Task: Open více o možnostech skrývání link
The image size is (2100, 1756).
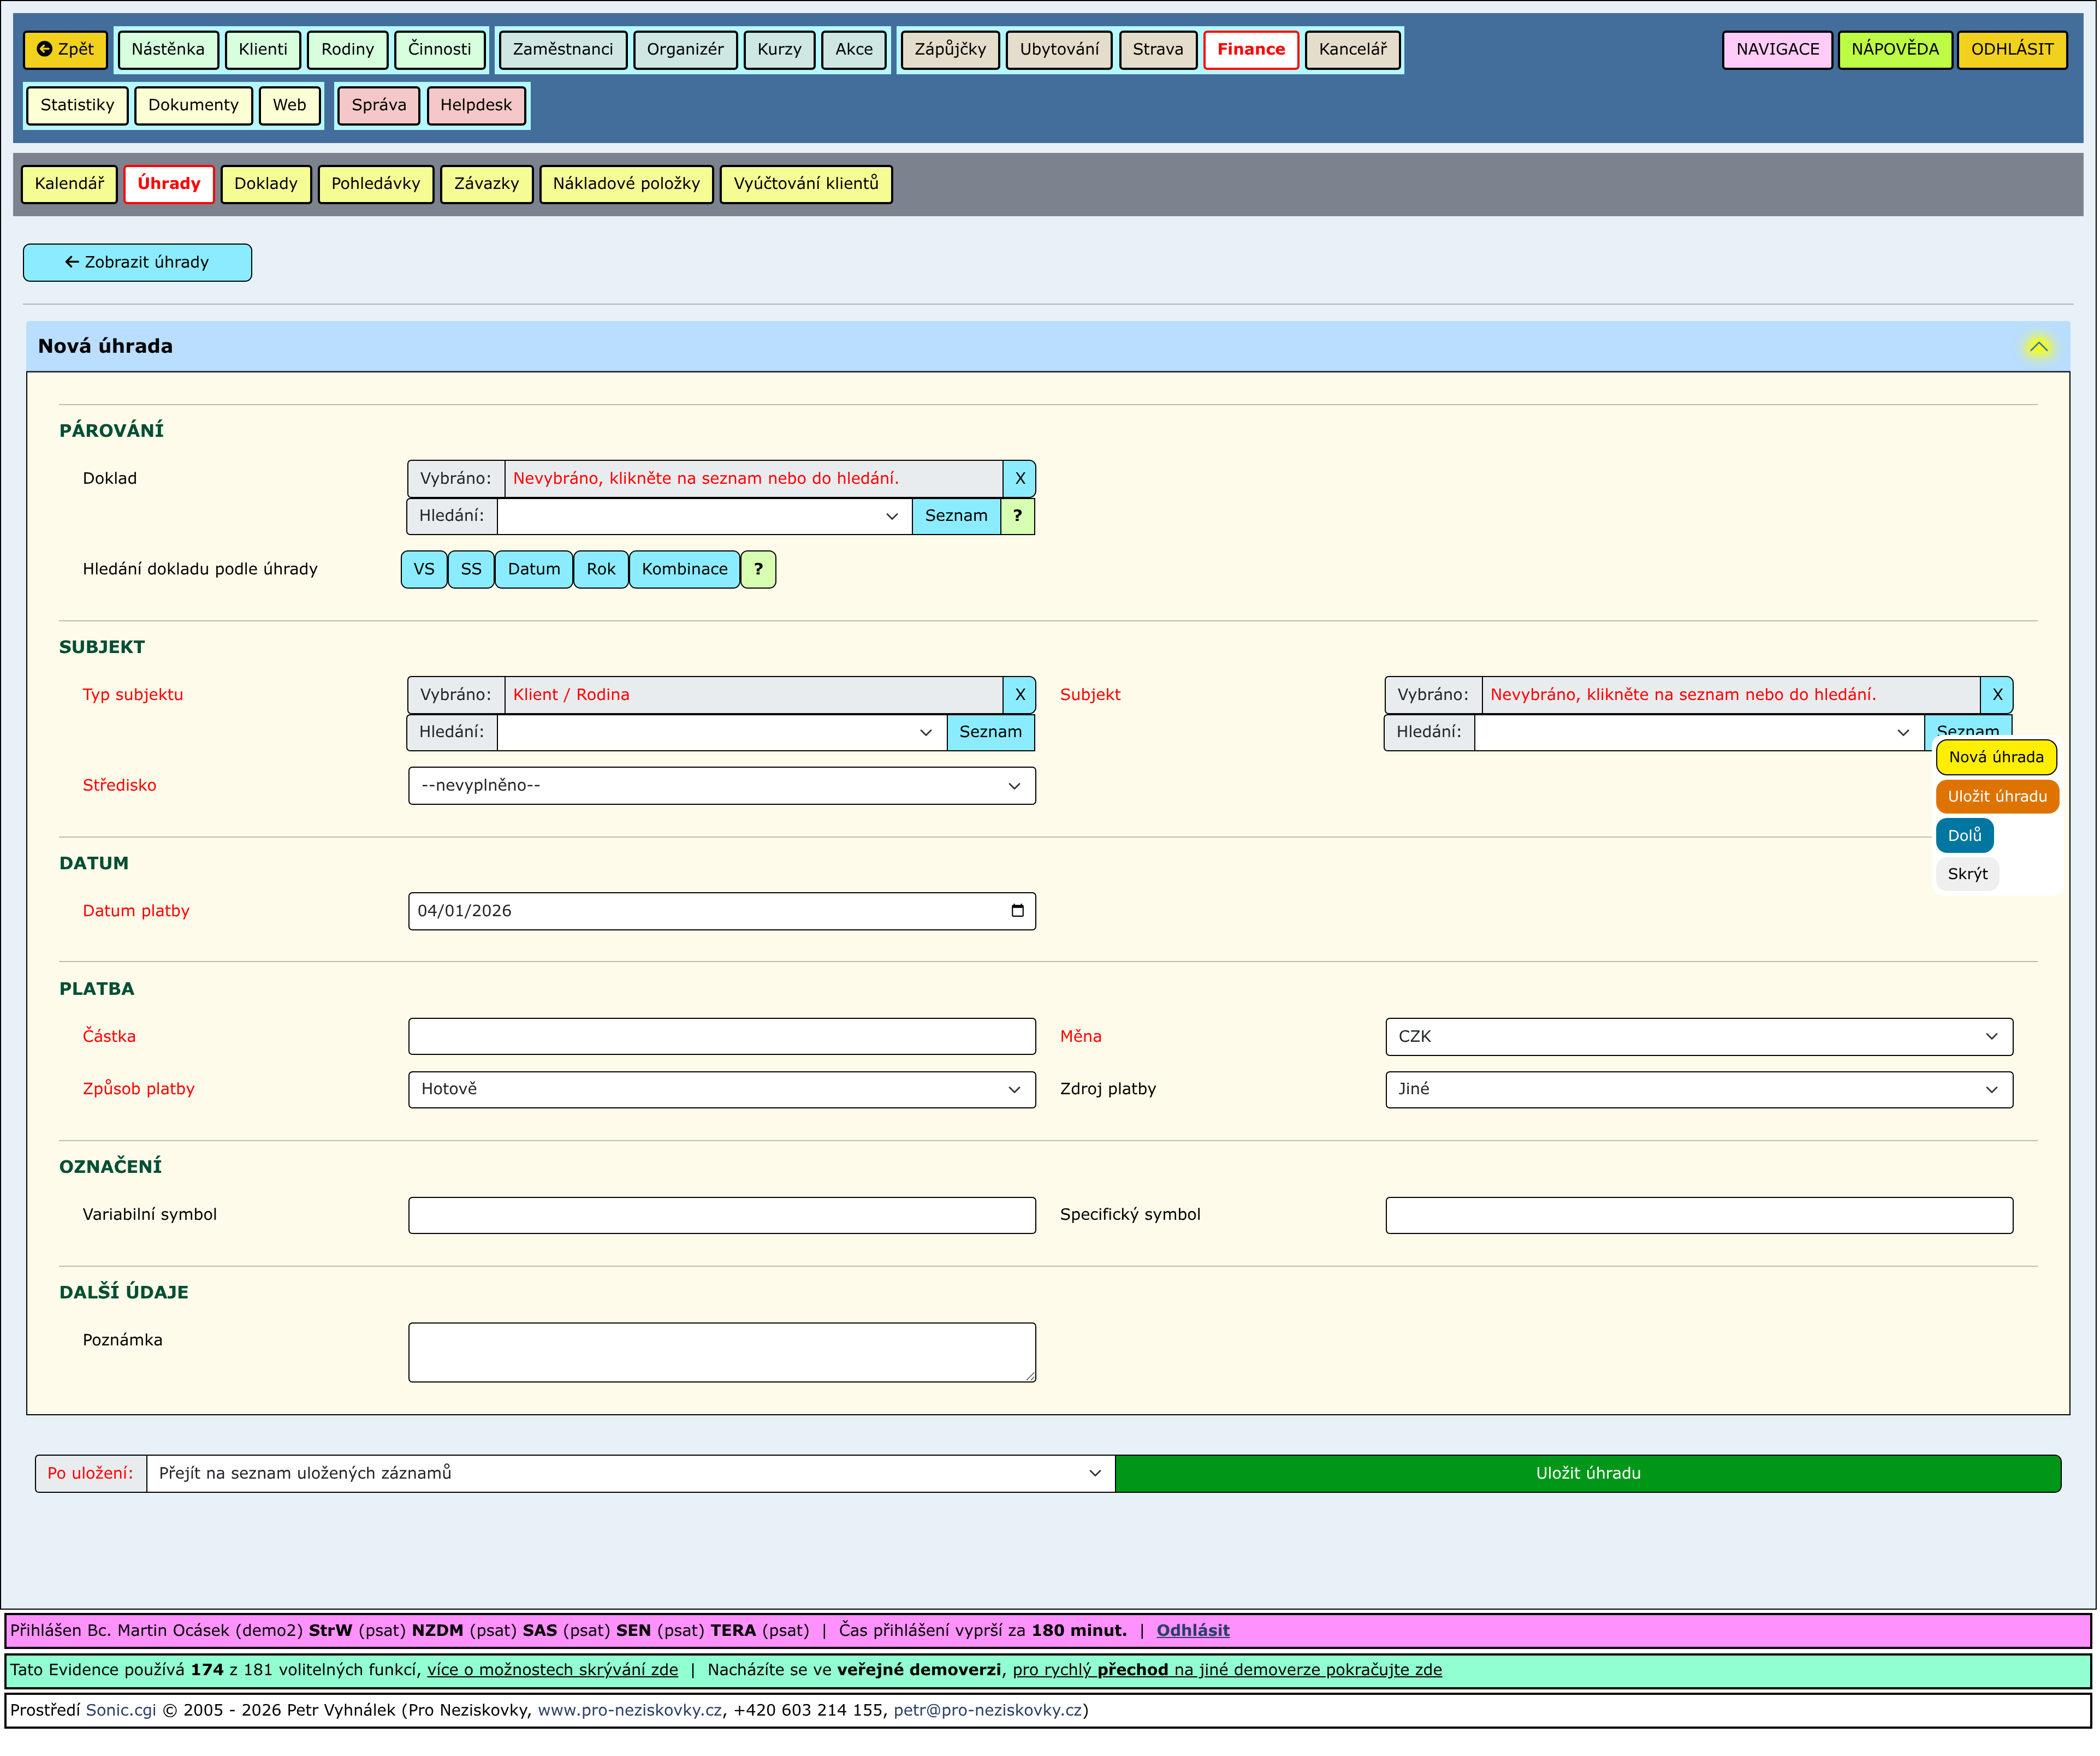Action: 553,1670
